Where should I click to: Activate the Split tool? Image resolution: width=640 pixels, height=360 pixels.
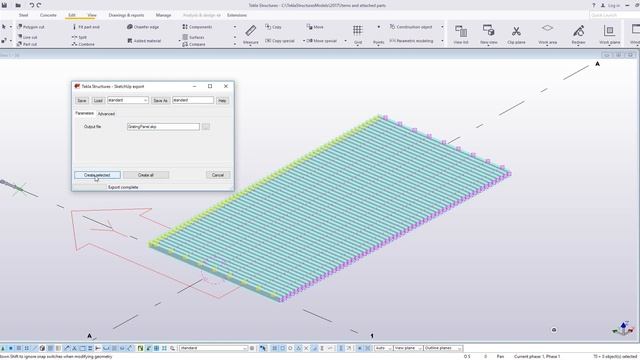pyautogui.click(x=79, y=37)
